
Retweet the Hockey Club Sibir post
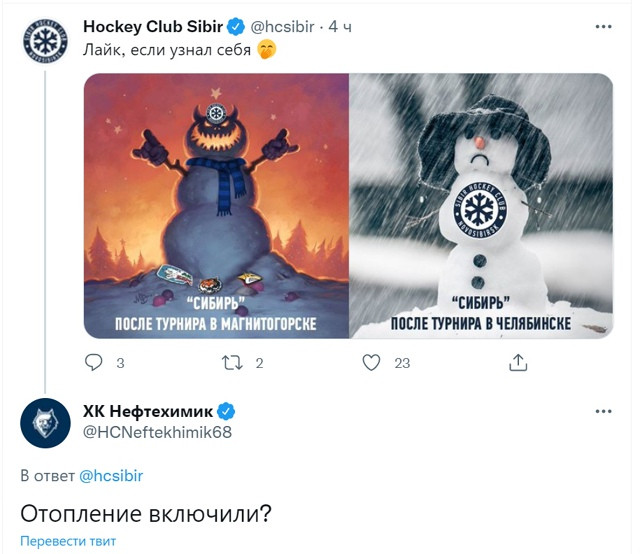(x=232, y=363)
